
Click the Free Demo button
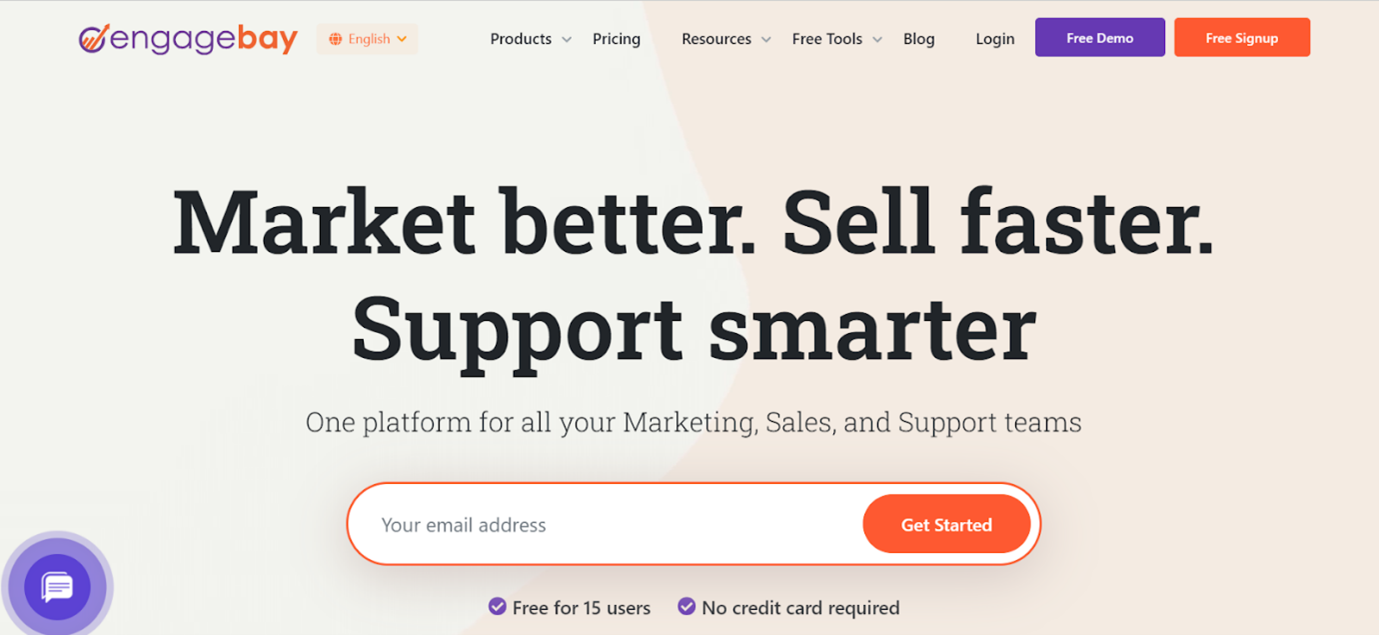tap(1099, 38)
